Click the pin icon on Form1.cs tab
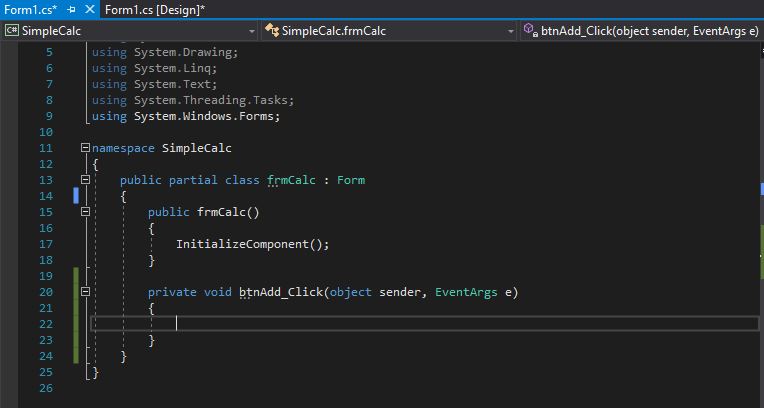The width and height of the screenshot is (764, 408). click(71, 9)
